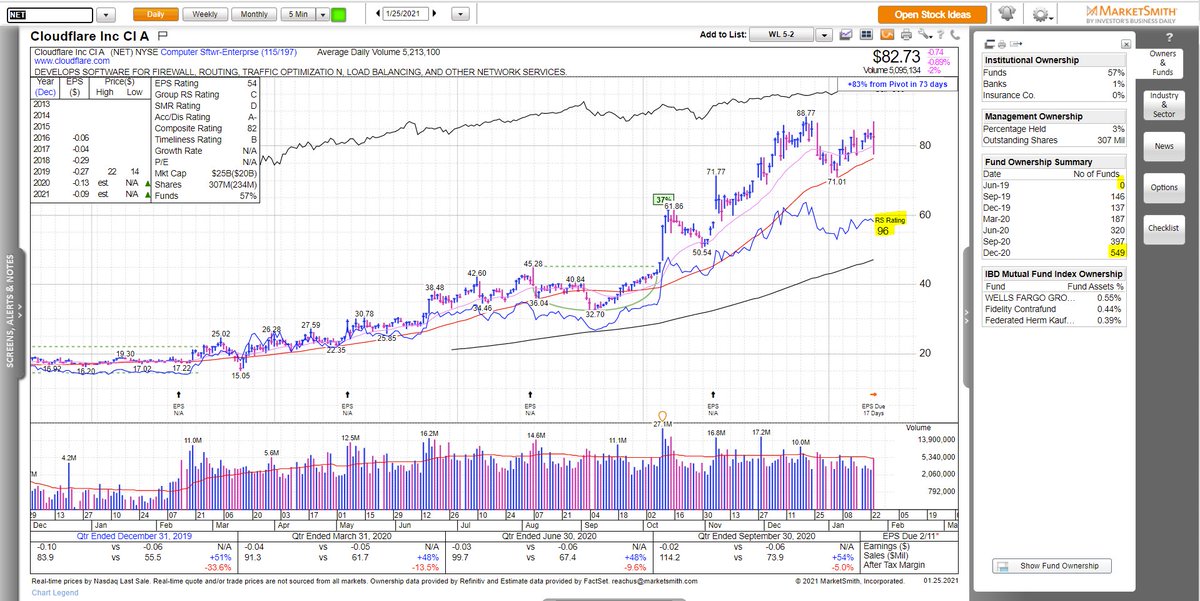Select the Daily chart period

[156, 15]
